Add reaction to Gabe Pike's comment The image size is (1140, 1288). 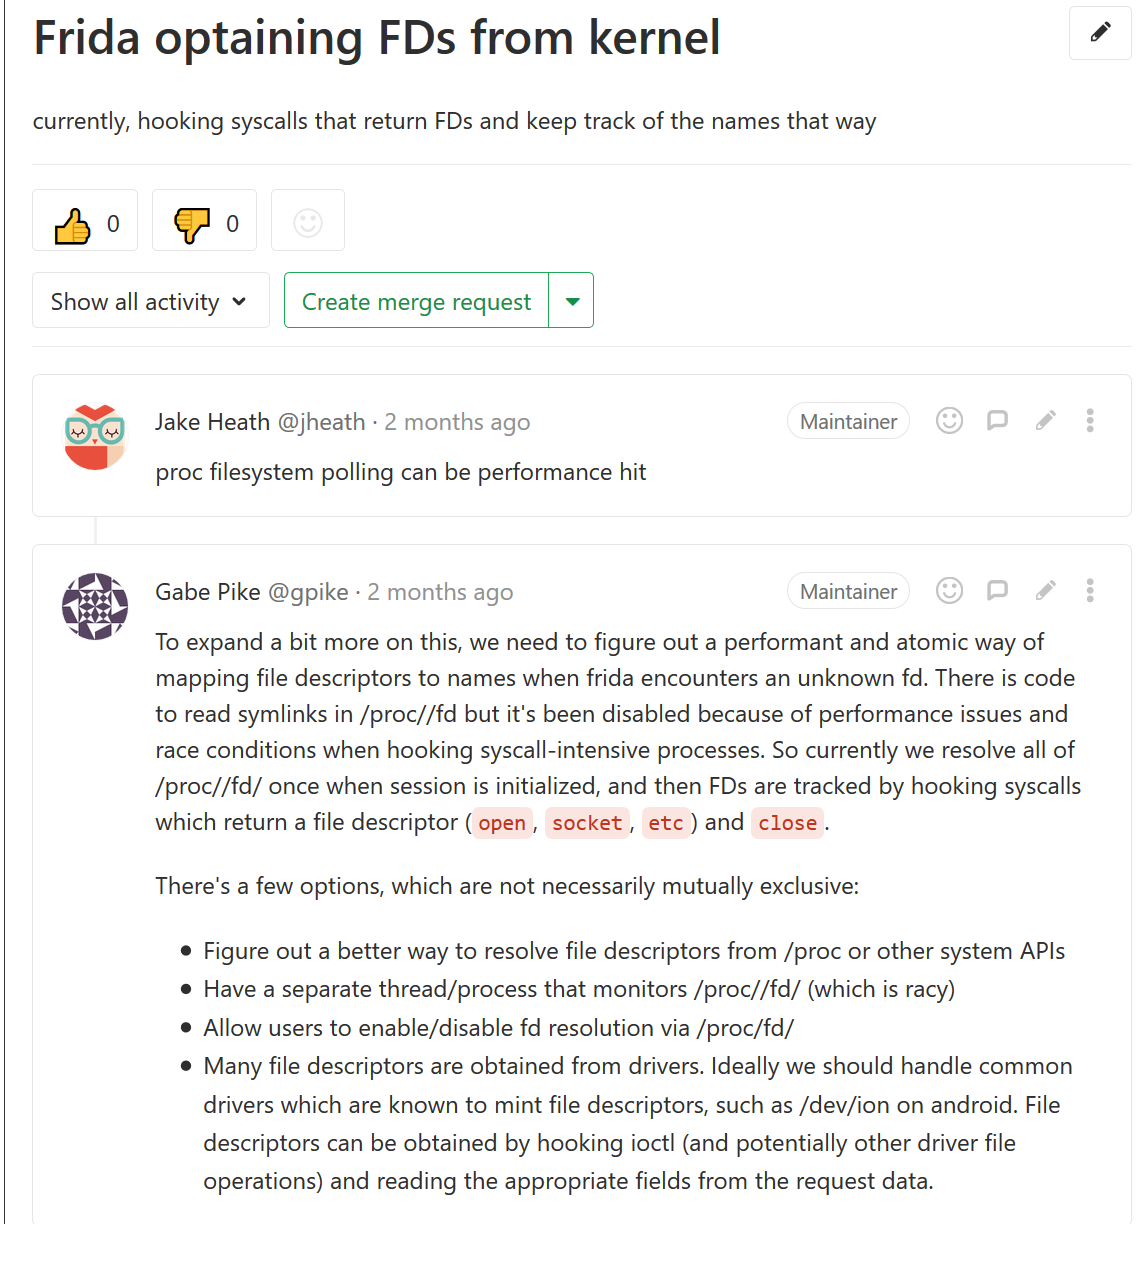[949, 591]
